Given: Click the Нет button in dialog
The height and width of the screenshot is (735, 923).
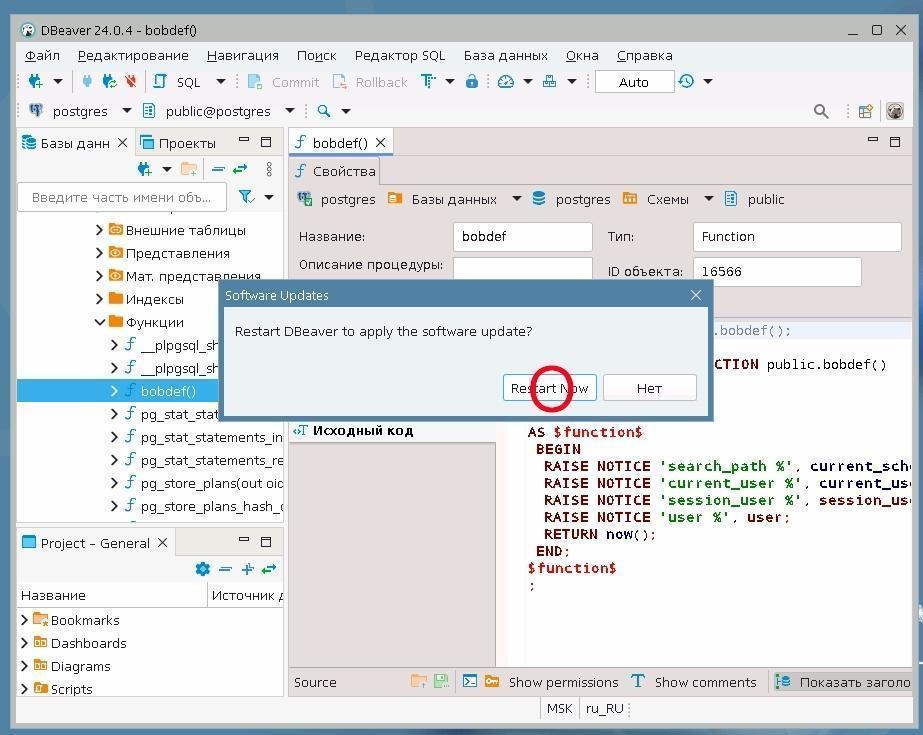Looking at the screenshot, I should [x=649, y=388].
